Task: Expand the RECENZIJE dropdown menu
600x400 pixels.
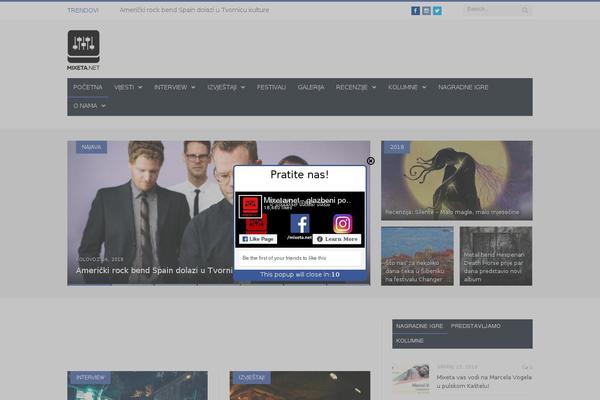Action: (356, 87)
